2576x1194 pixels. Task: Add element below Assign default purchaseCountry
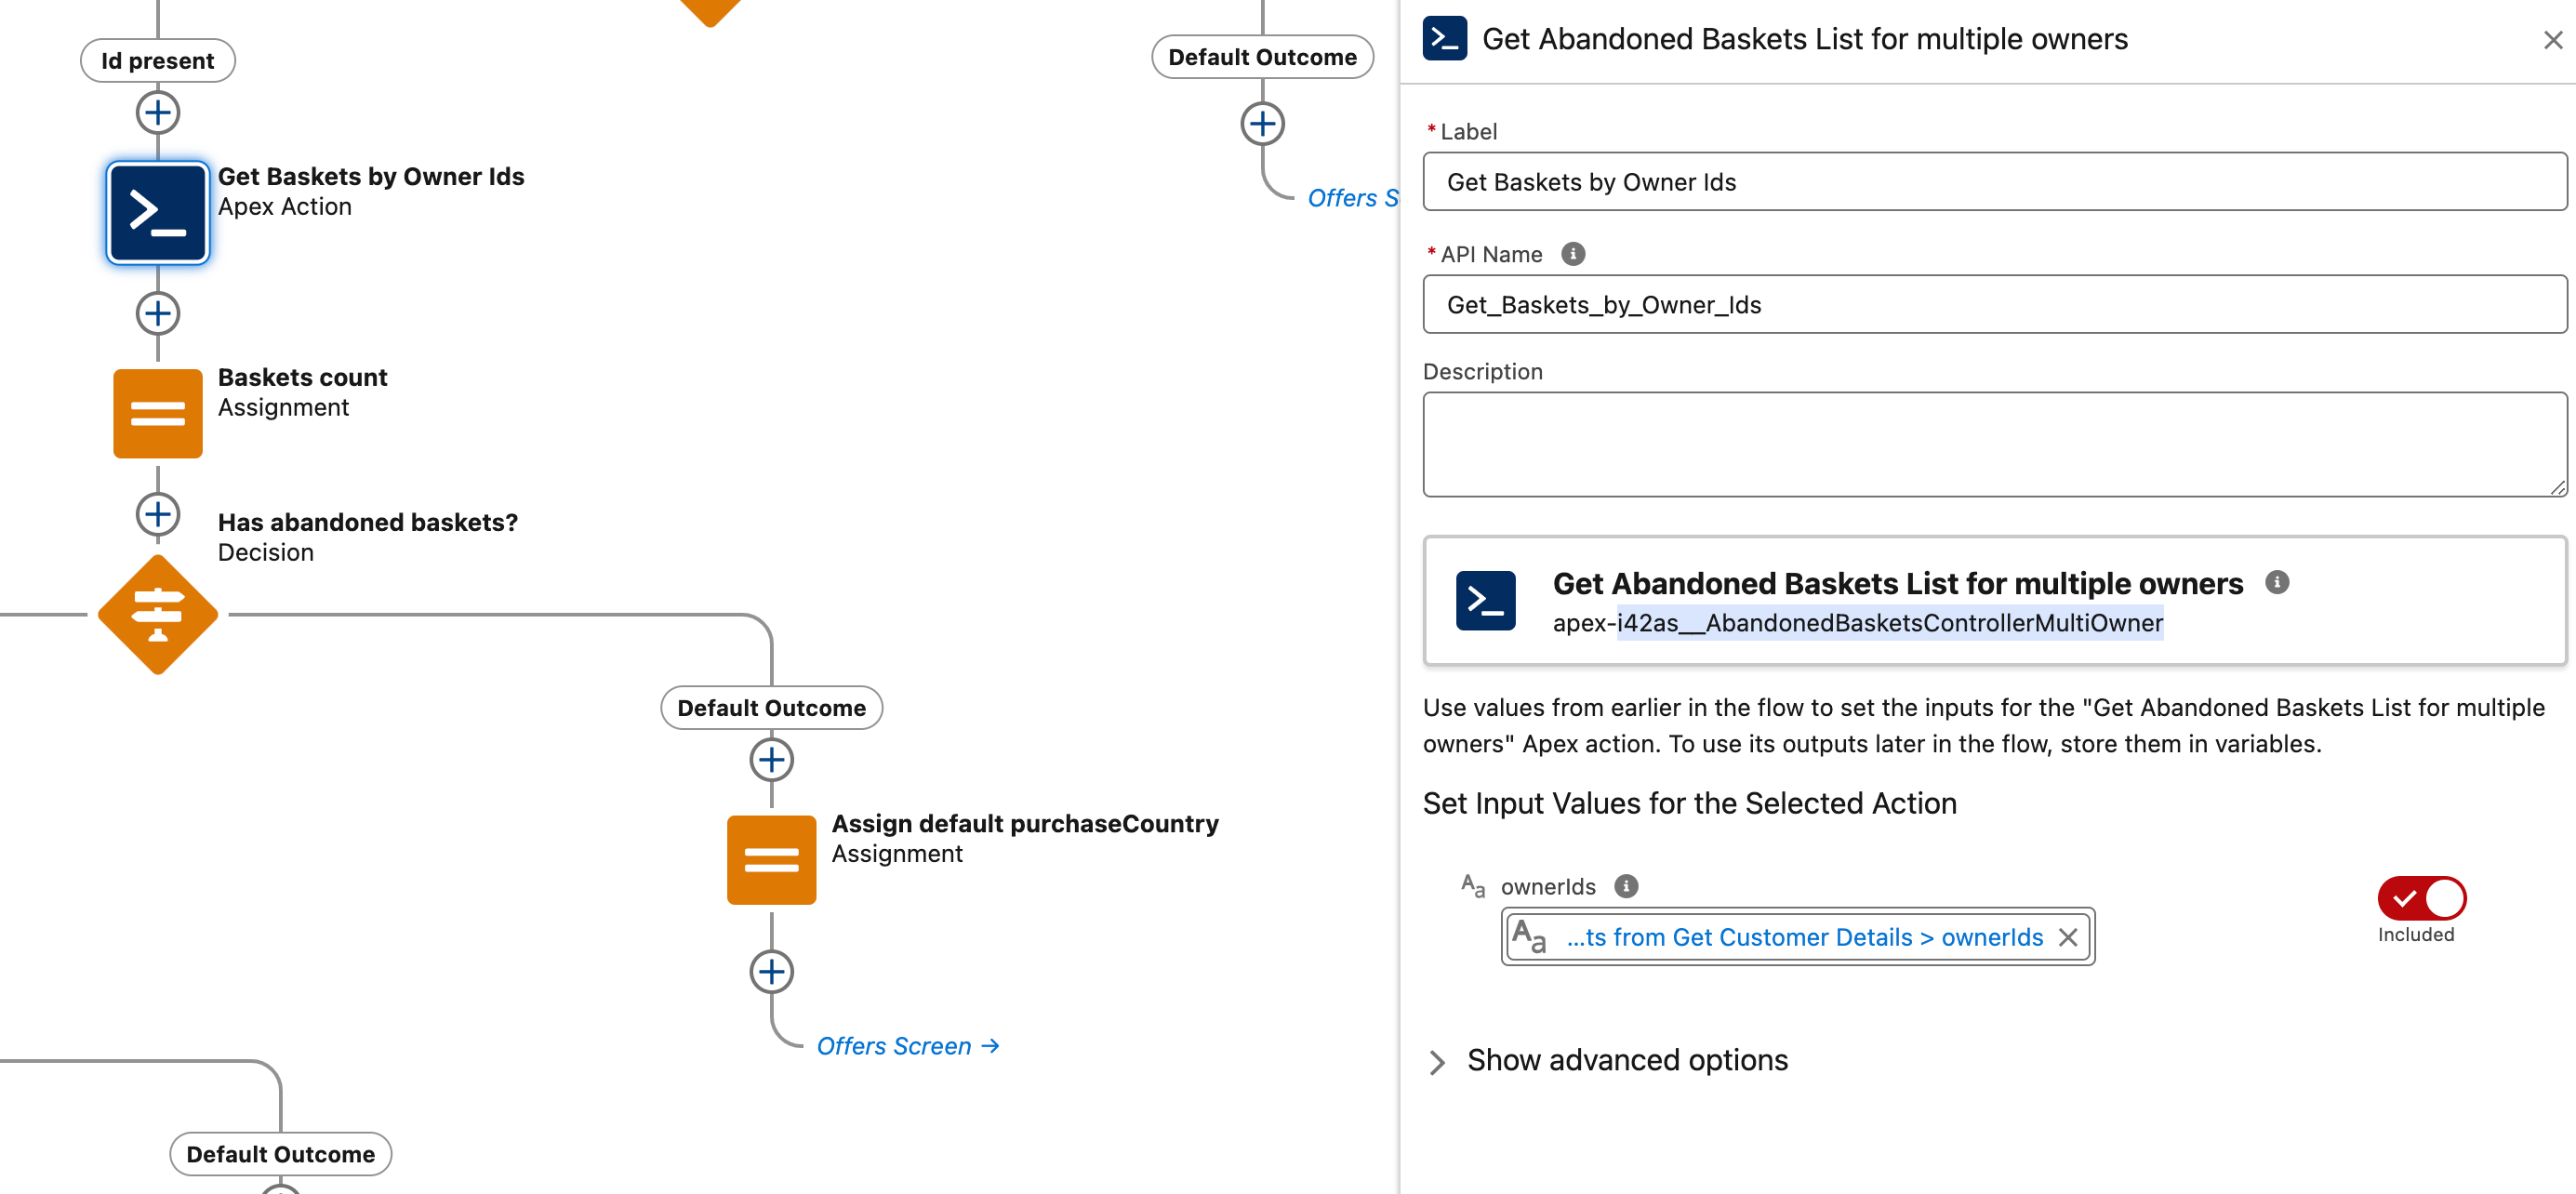coord(771,971)
